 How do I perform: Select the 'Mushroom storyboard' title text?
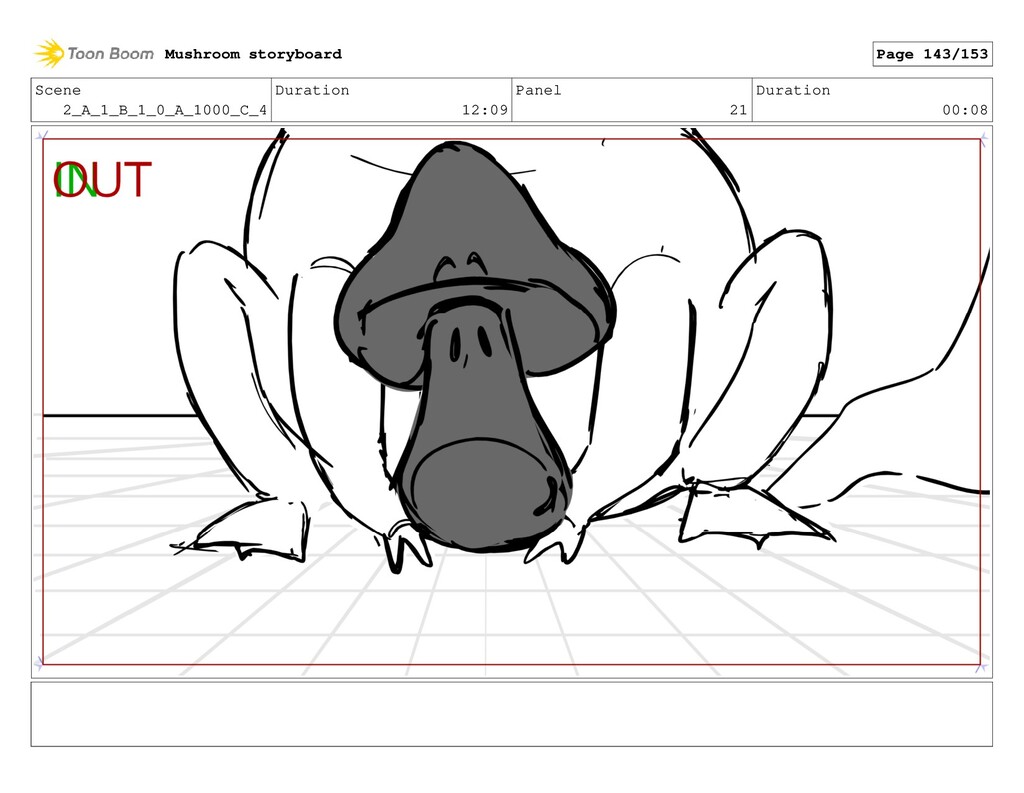pos(253,54)
